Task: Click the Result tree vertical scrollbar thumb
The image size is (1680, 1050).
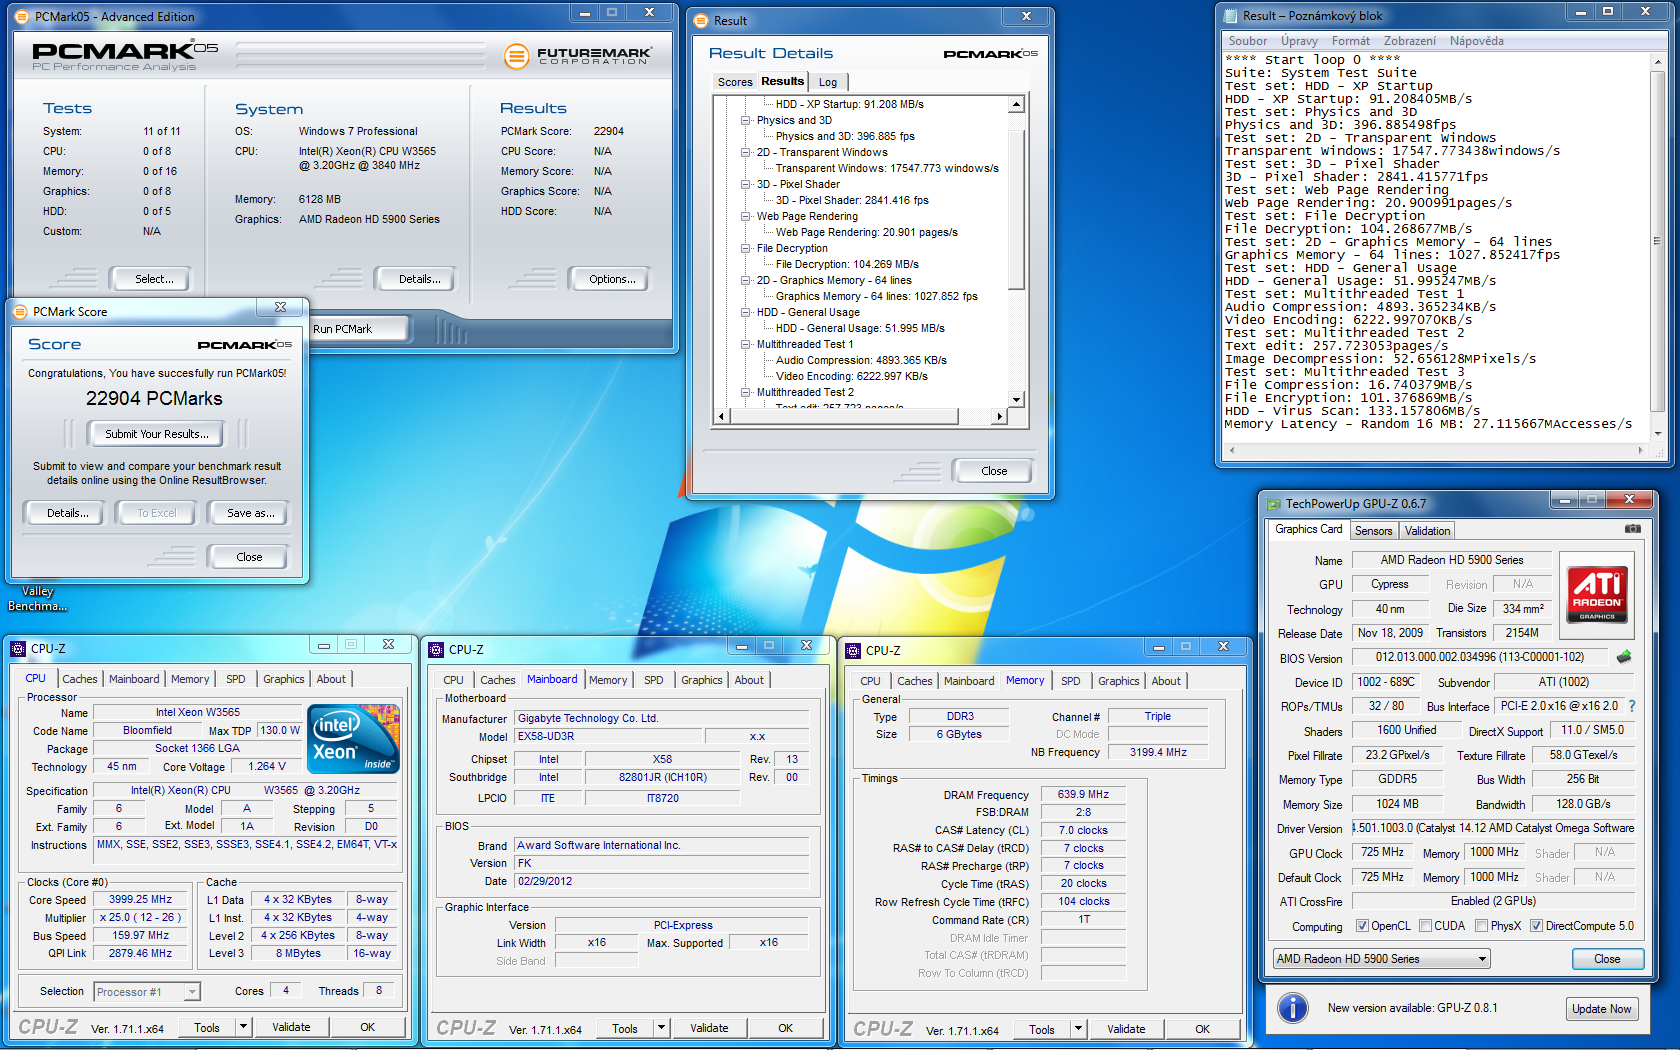Action: 1016,209
